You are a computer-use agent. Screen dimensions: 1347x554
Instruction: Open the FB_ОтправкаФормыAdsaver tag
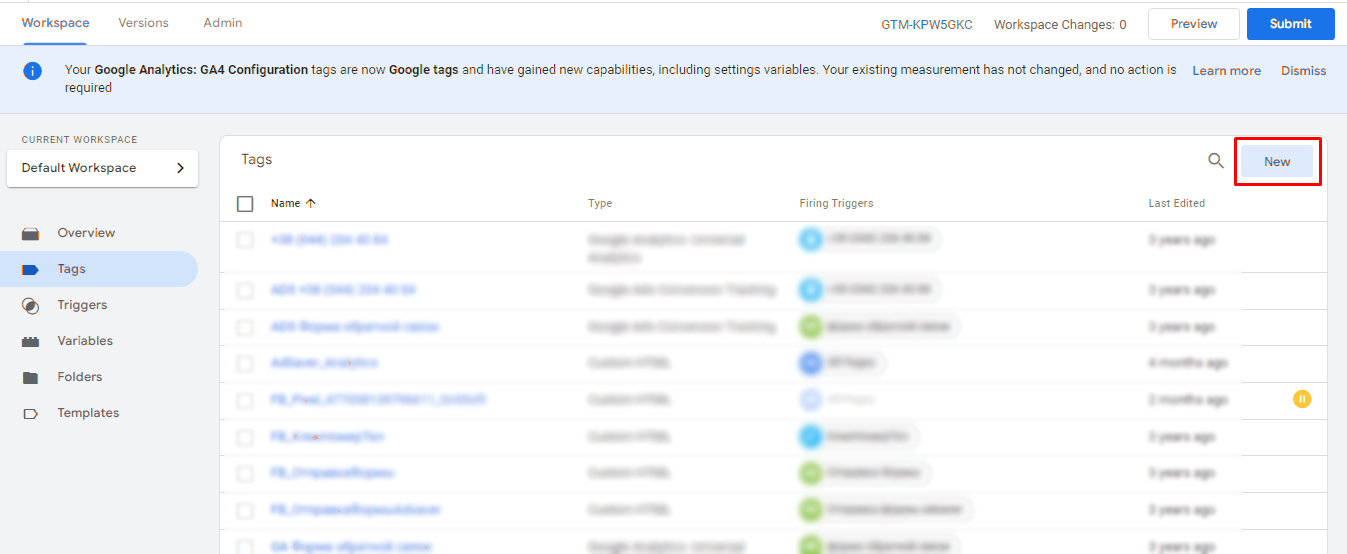[x=356, y=510]
